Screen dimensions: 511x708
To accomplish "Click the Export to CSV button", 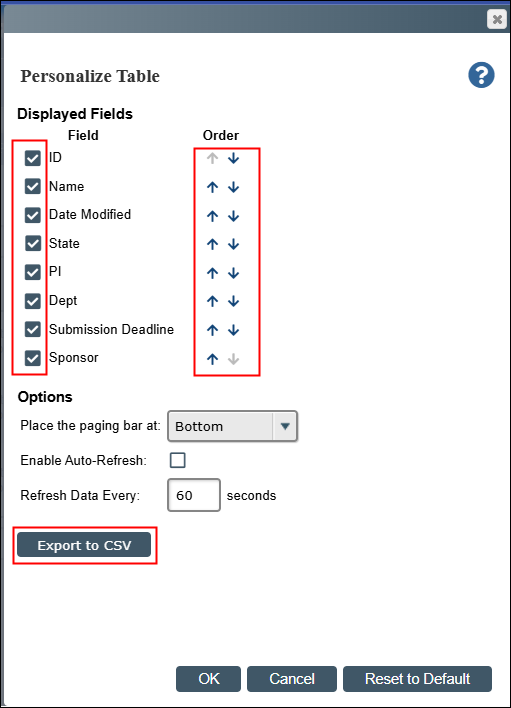I will pyautogui.click(x=84, y=545).
